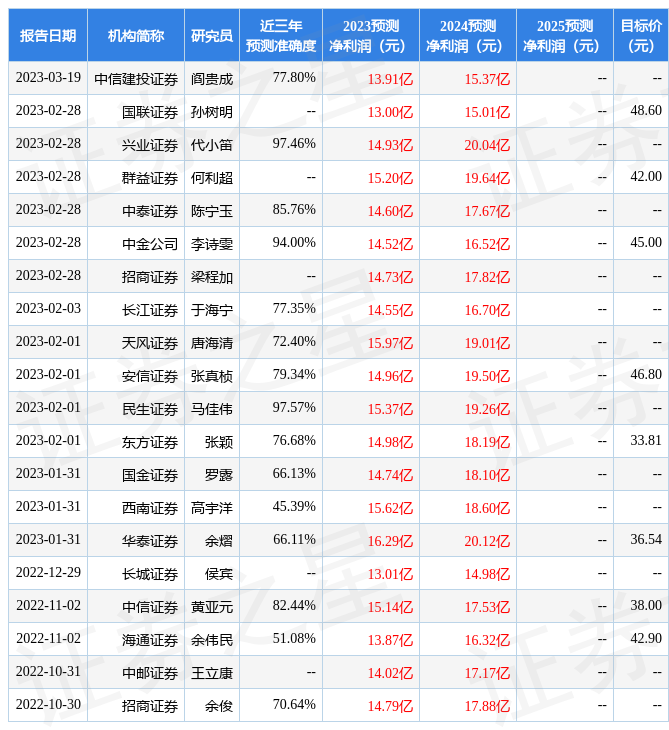
Task: Click the date 2023-02-03
Action: tap(48, 308)
